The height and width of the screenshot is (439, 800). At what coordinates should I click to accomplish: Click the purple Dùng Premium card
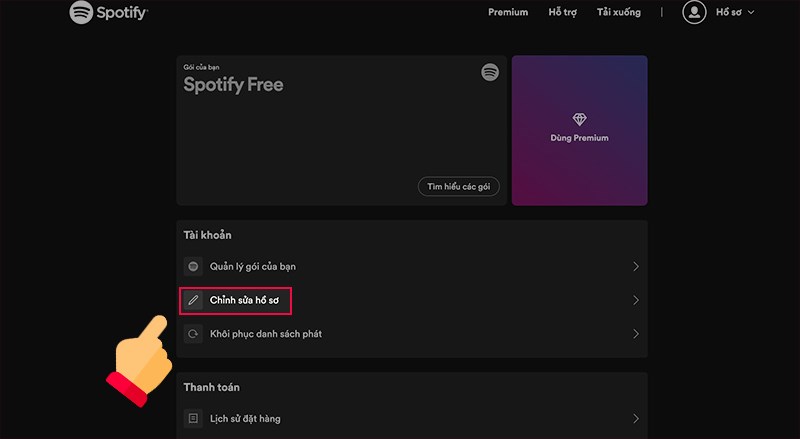pyautogui.click(x=579, y=130)
